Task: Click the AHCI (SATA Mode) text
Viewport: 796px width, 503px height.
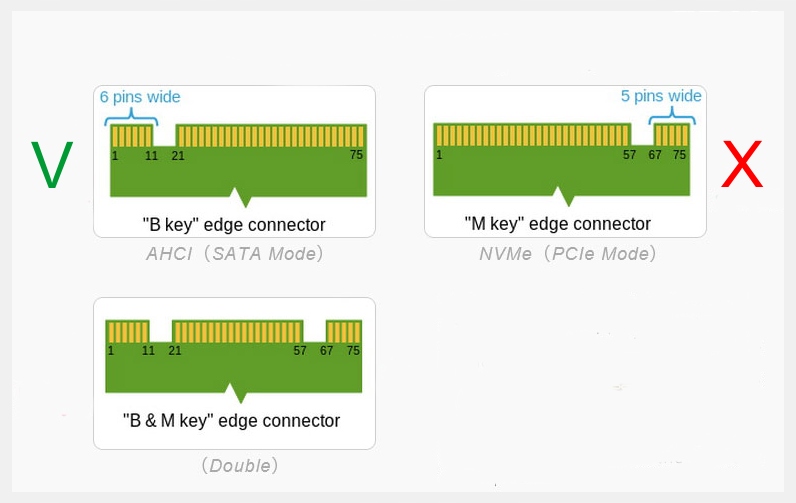Action: click(235, 254)
